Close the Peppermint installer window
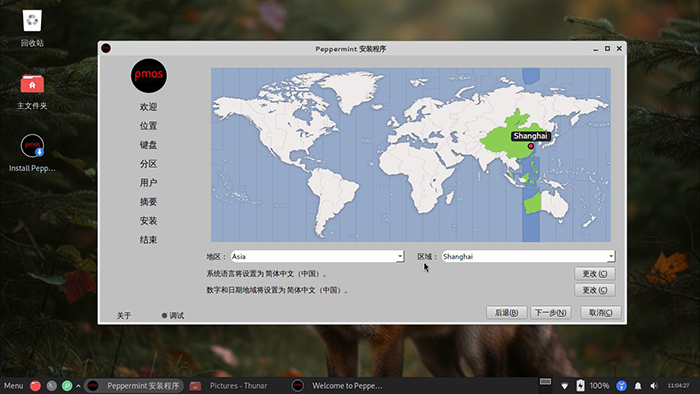The image size is (700, 394). 619,48
